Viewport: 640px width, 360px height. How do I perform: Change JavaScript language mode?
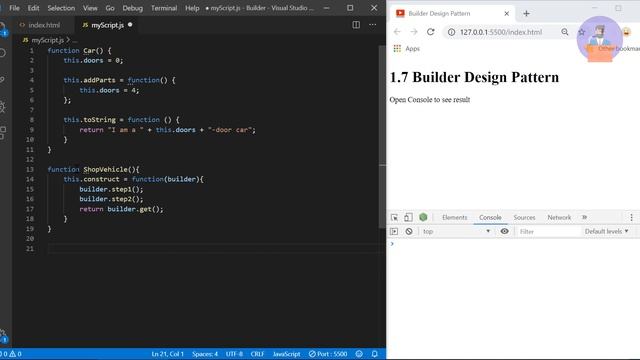[287, 354]
